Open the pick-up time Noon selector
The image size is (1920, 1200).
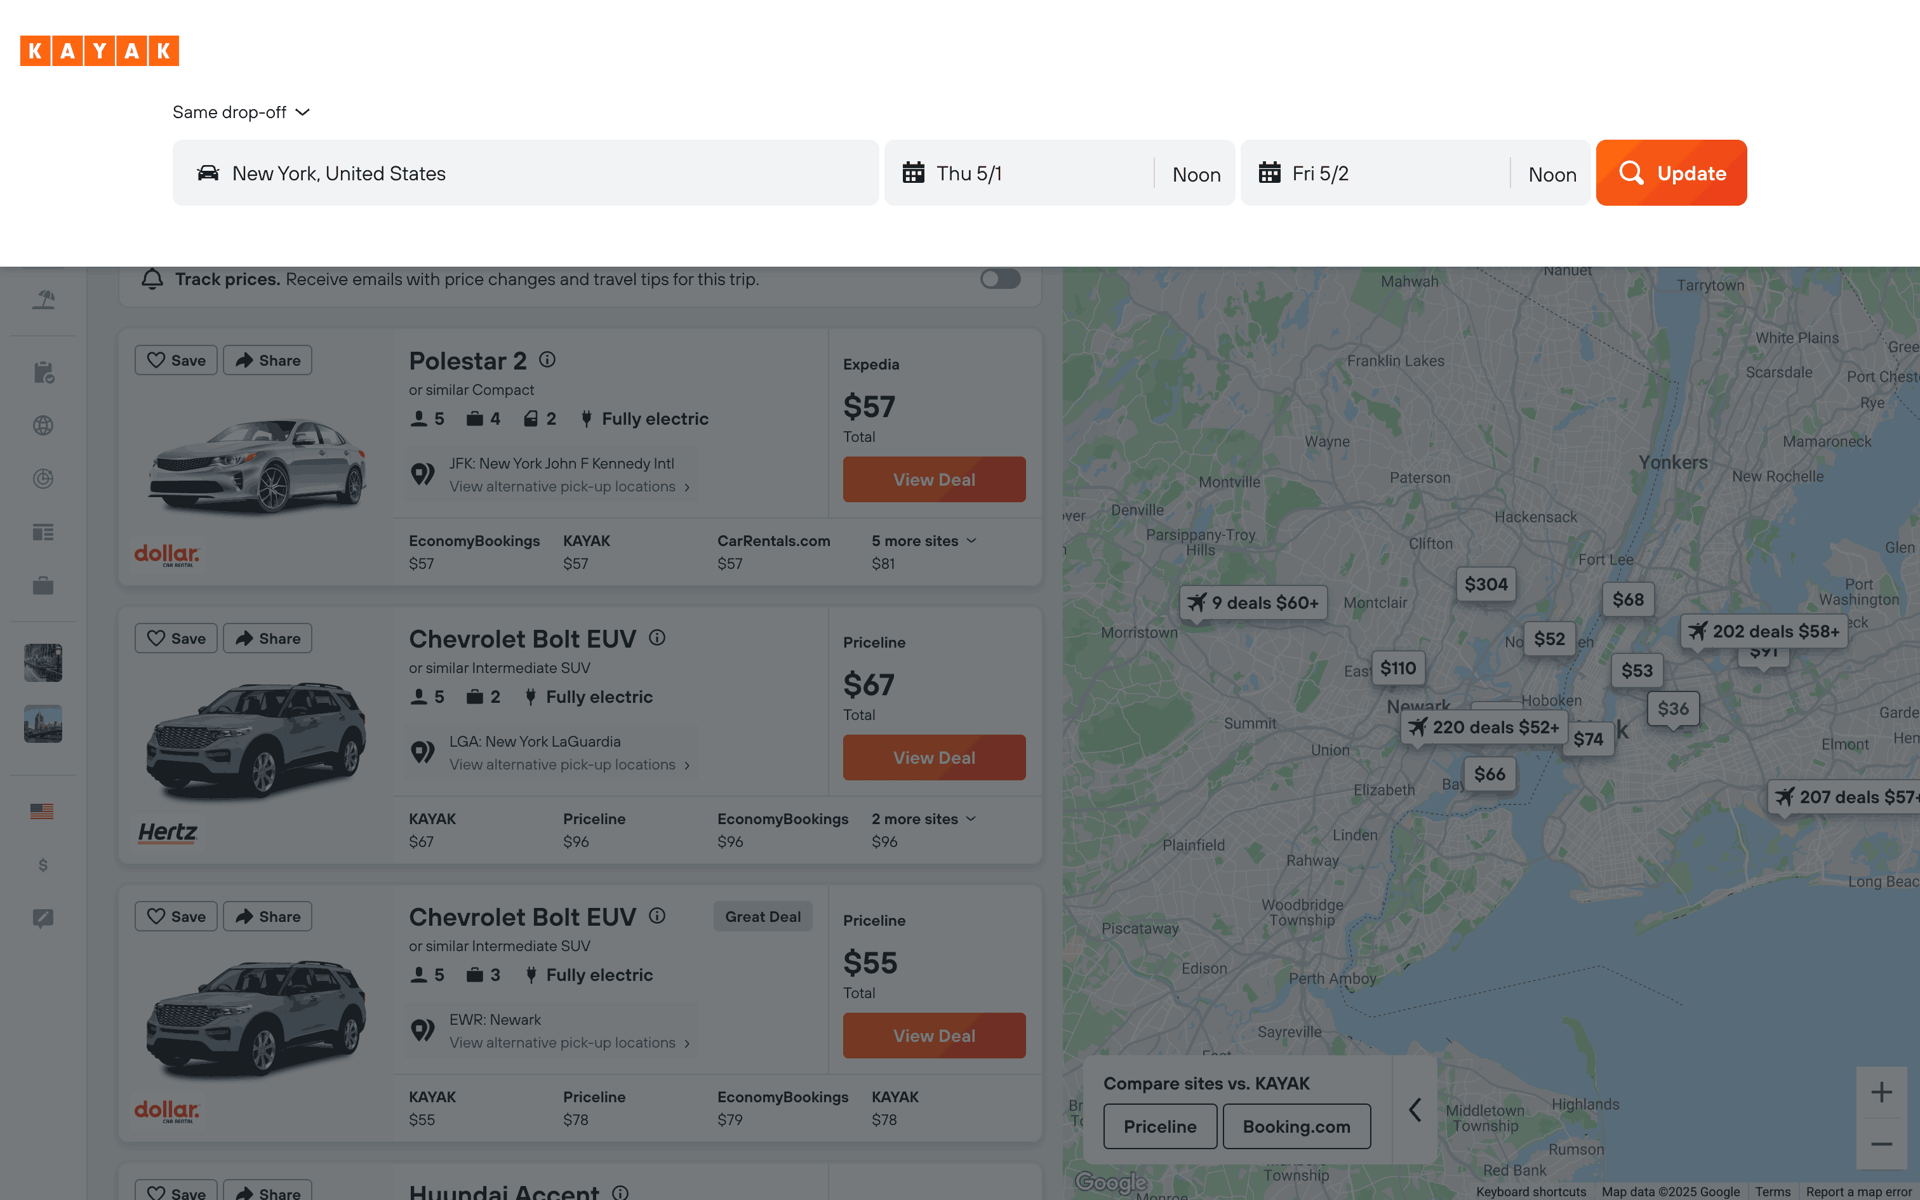pos(1196,174)
